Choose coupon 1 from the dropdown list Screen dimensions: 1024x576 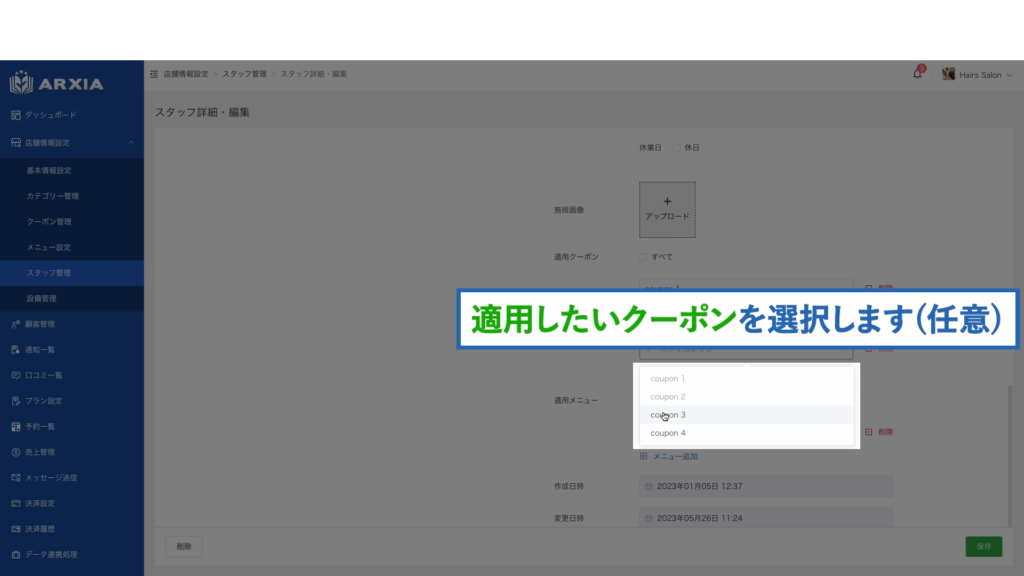tap(746, 379)
